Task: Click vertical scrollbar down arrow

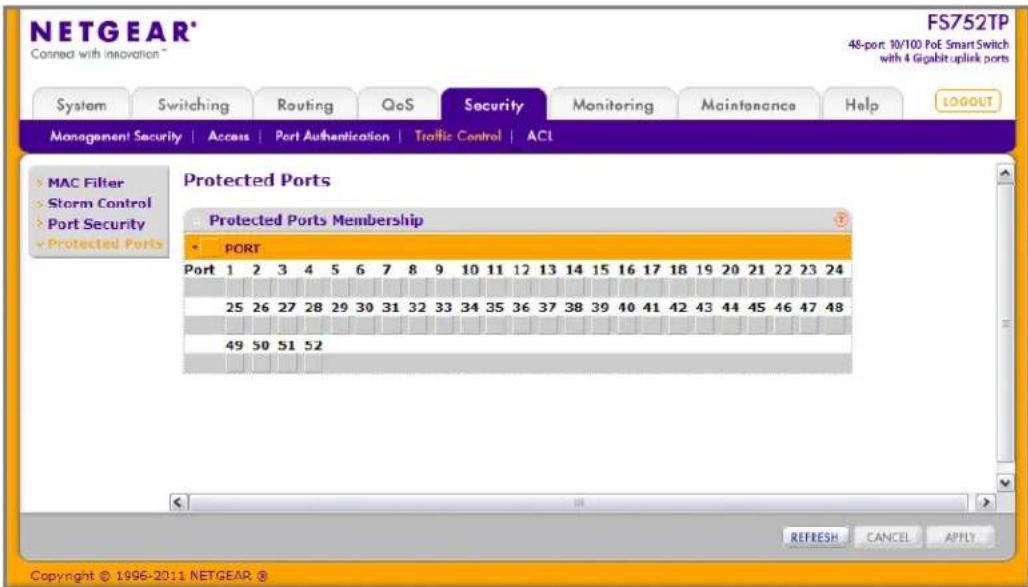Action: [x=1004, y=483]
